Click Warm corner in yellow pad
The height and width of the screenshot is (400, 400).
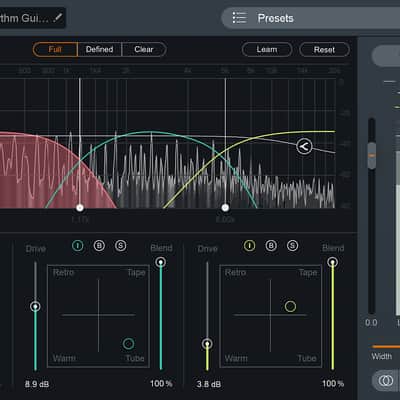236,358
